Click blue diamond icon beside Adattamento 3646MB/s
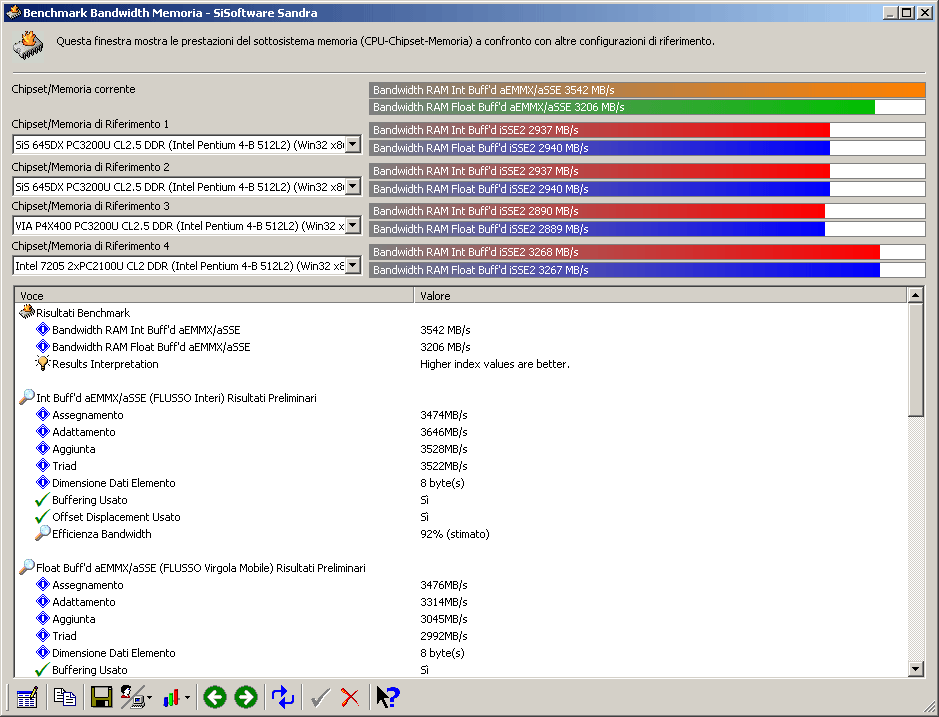The image size is (939, 717). tap(43, 431)
